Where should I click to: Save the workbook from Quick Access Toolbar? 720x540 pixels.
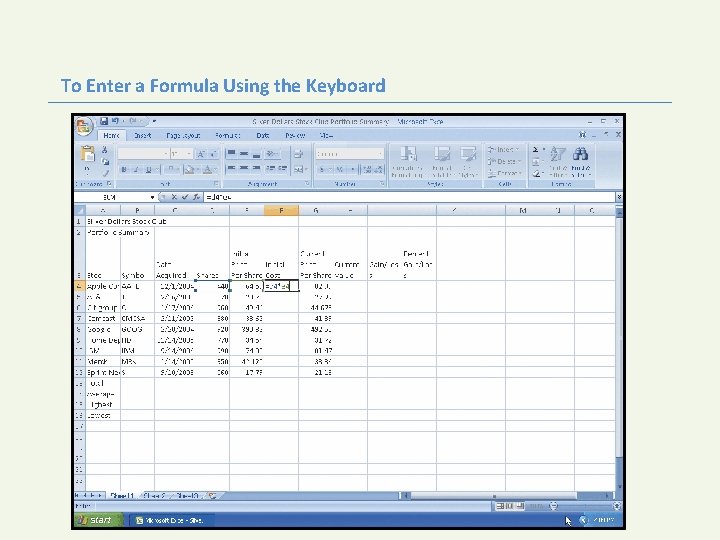(x=104, y=121)
